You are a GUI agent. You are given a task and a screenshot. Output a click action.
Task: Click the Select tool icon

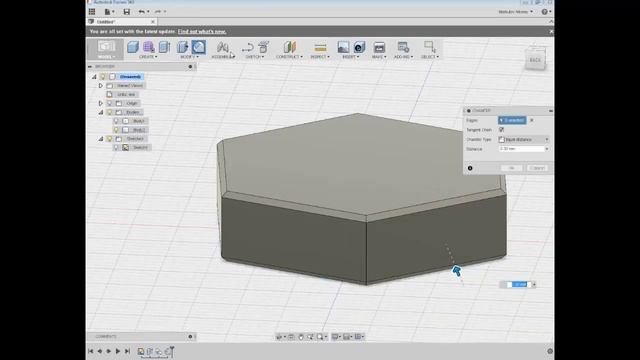pyautogui.click(x=430, y=47)
